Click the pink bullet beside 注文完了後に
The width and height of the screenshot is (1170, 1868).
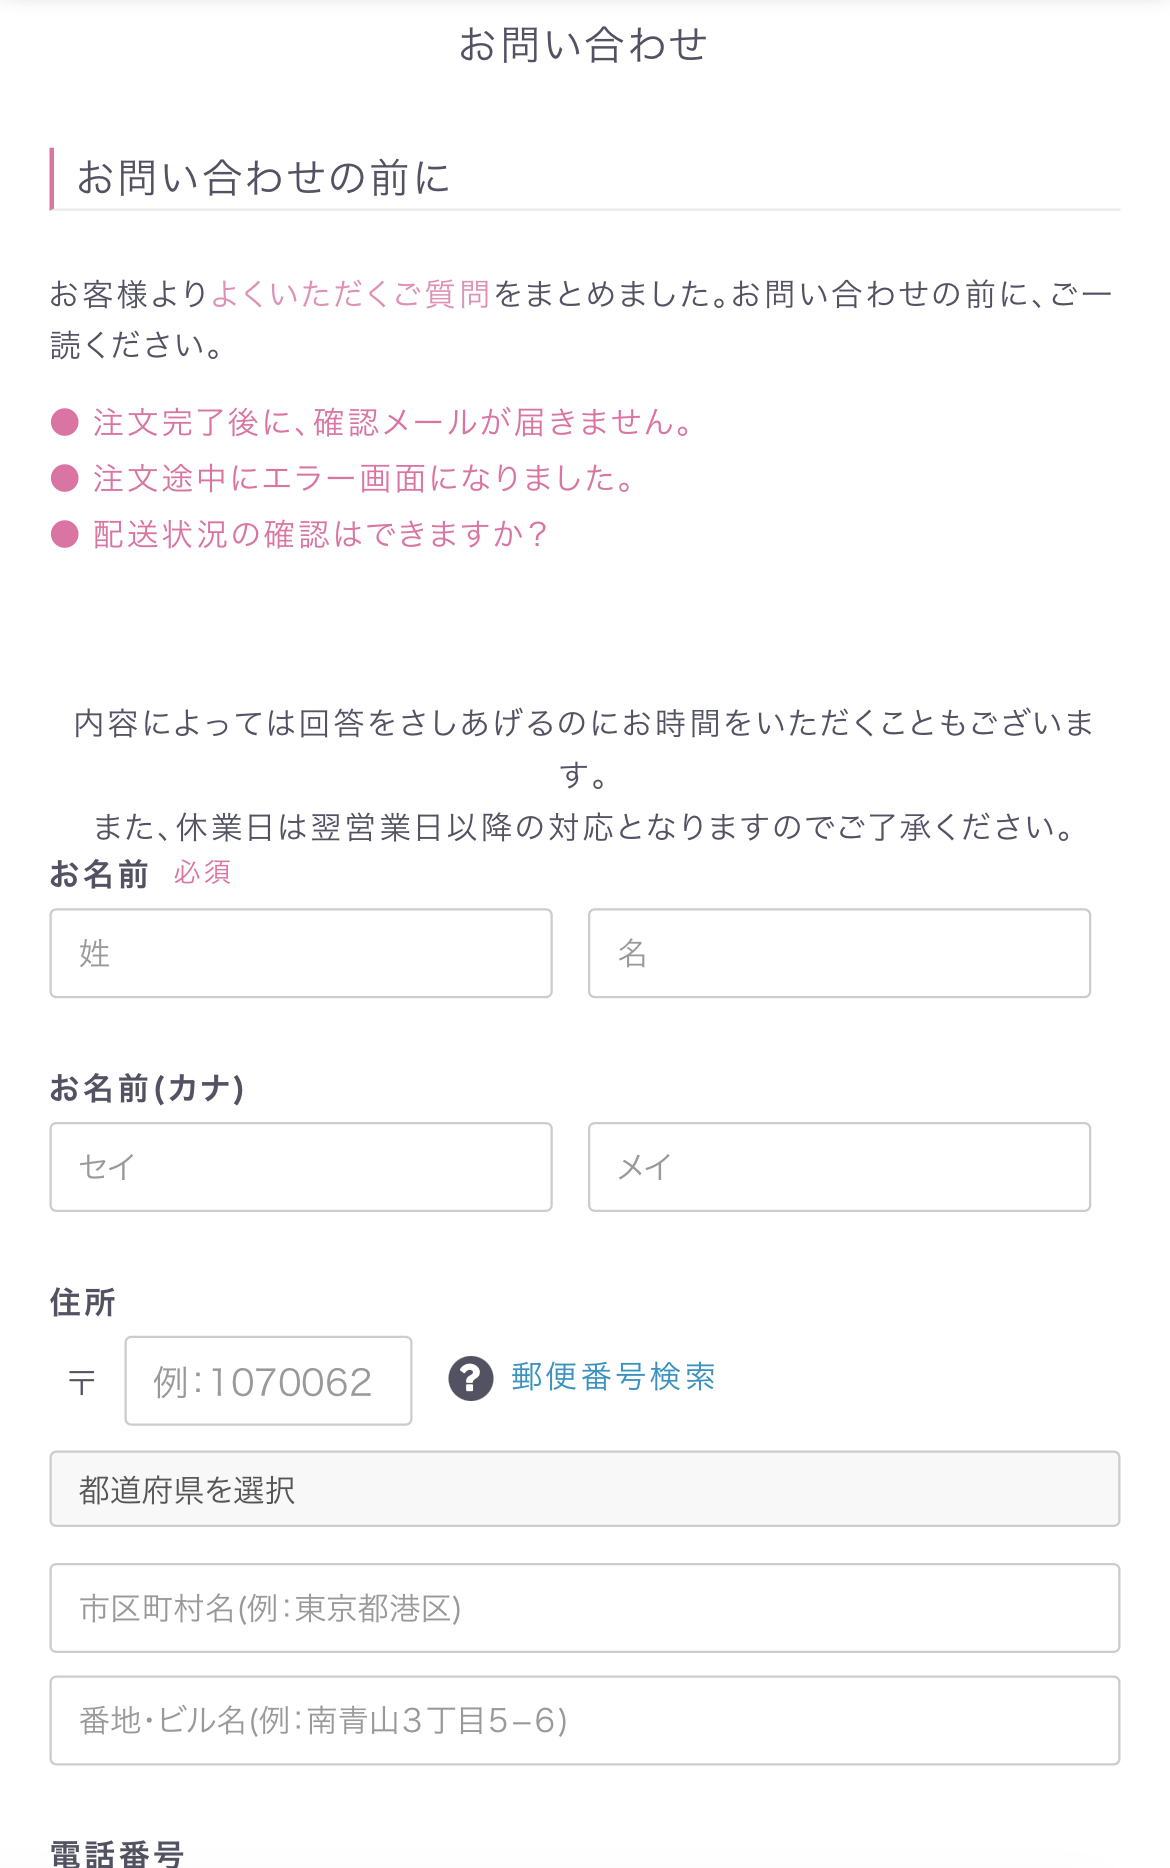pyautogui.click(x=65, y=422)
